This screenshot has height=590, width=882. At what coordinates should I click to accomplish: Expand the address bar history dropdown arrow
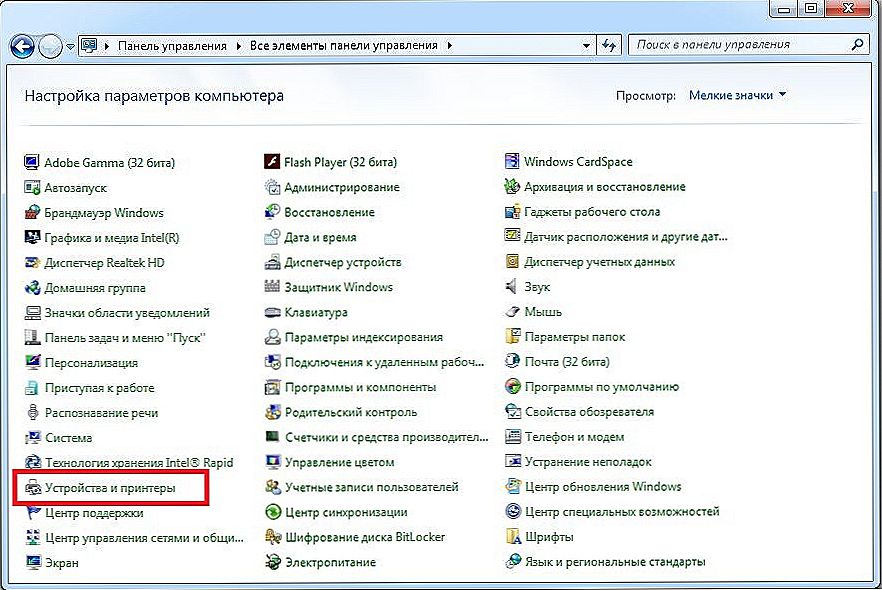[586, 46]
